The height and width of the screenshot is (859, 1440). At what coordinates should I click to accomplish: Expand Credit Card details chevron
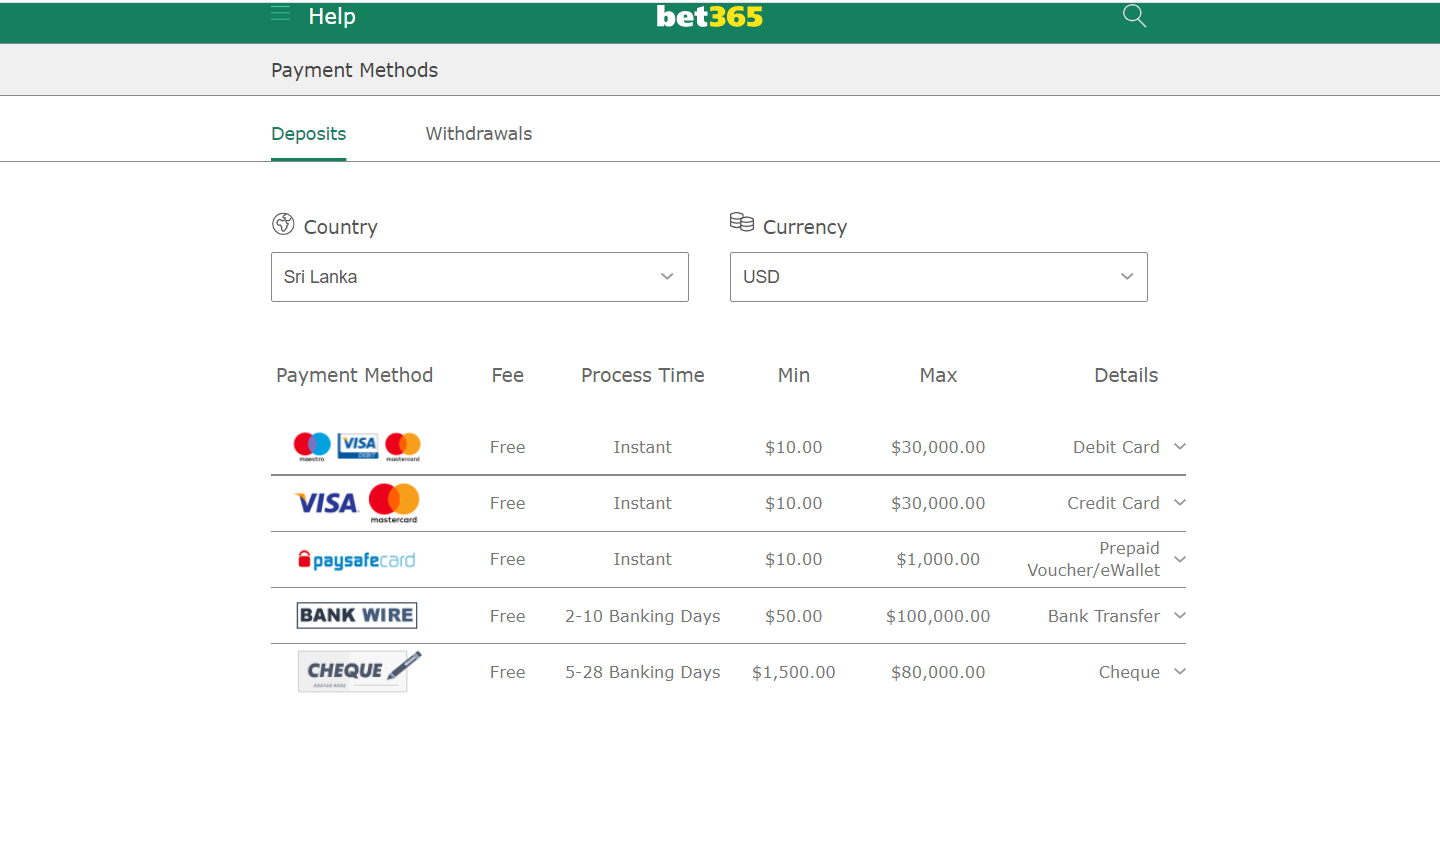pyautogui.click(x=1180, y=503)
